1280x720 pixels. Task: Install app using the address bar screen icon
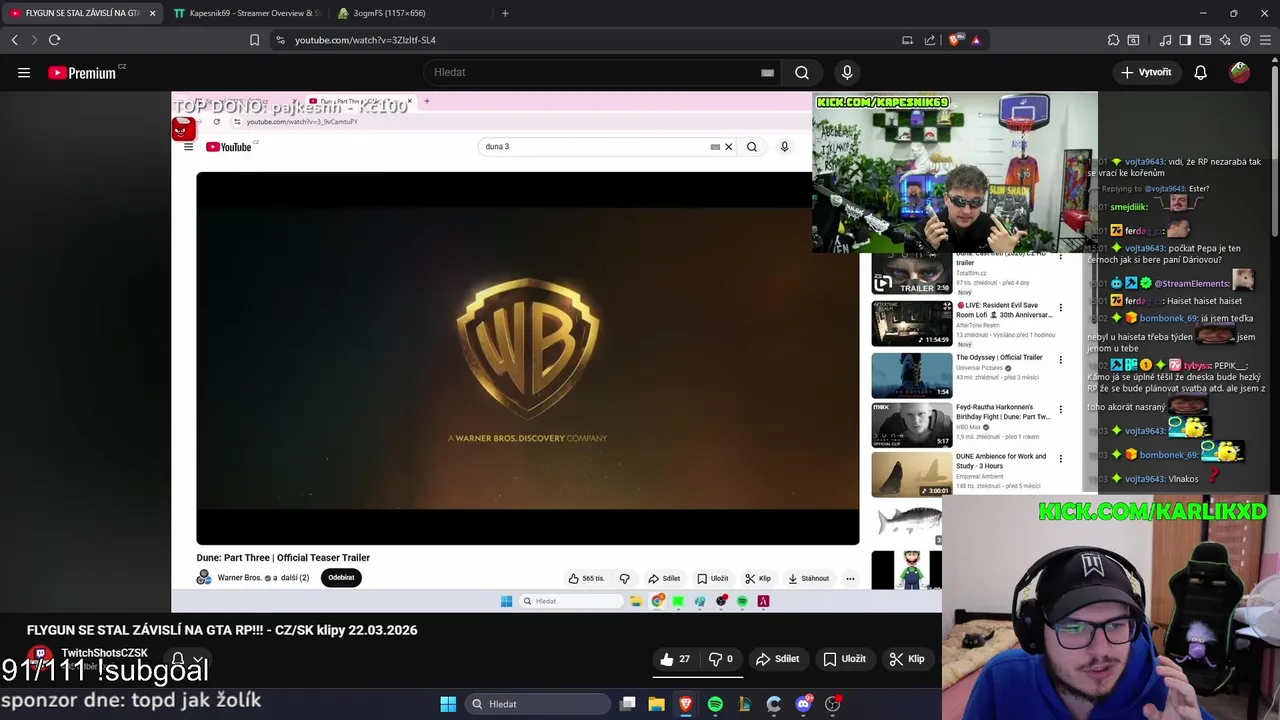(x=908, y=40)
